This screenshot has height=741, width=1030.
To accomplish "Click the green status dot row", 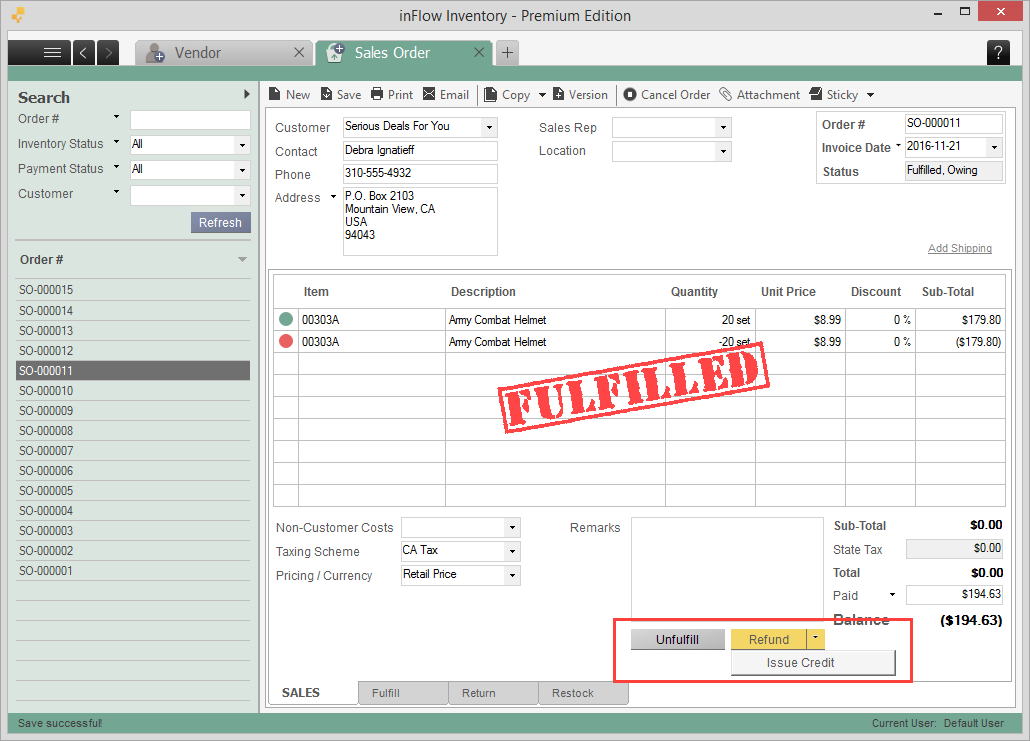I will [286, 319].
